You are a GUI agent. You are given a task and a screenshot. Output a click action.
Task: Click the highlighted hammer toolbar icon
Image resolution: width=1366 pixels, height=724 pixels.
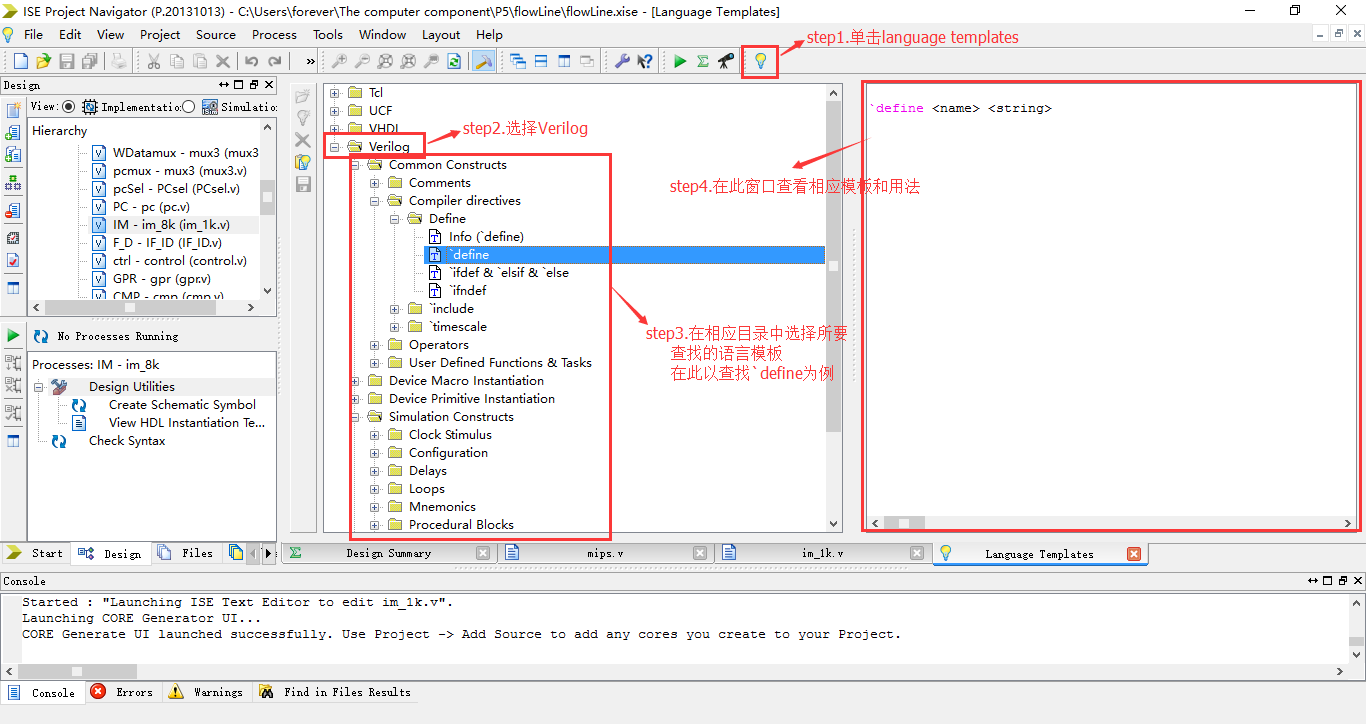(x=483, y=61)
